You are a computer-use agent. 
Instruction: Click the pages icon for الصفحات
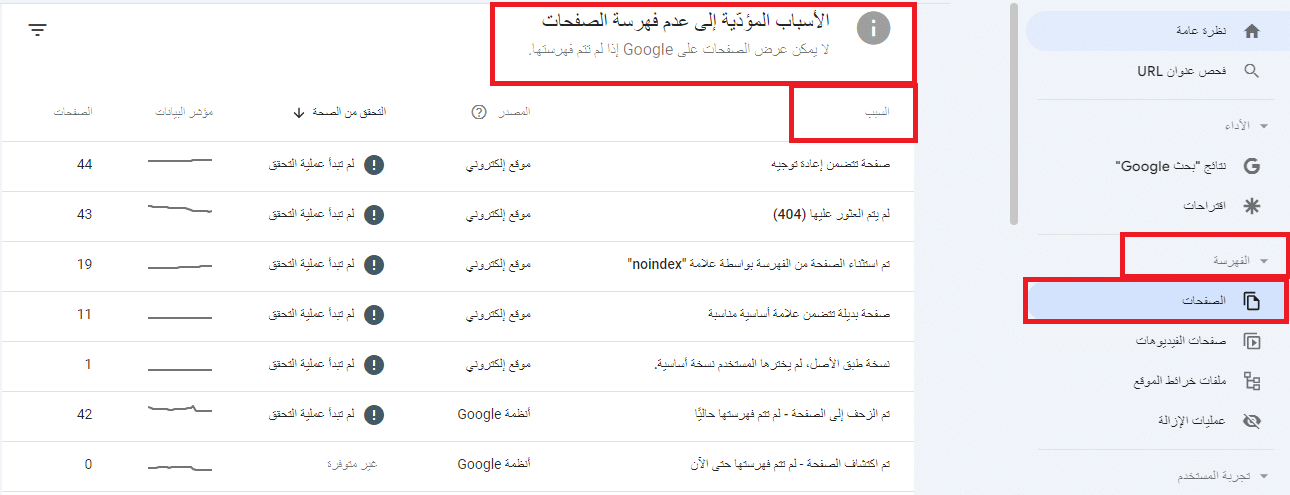1251,301
